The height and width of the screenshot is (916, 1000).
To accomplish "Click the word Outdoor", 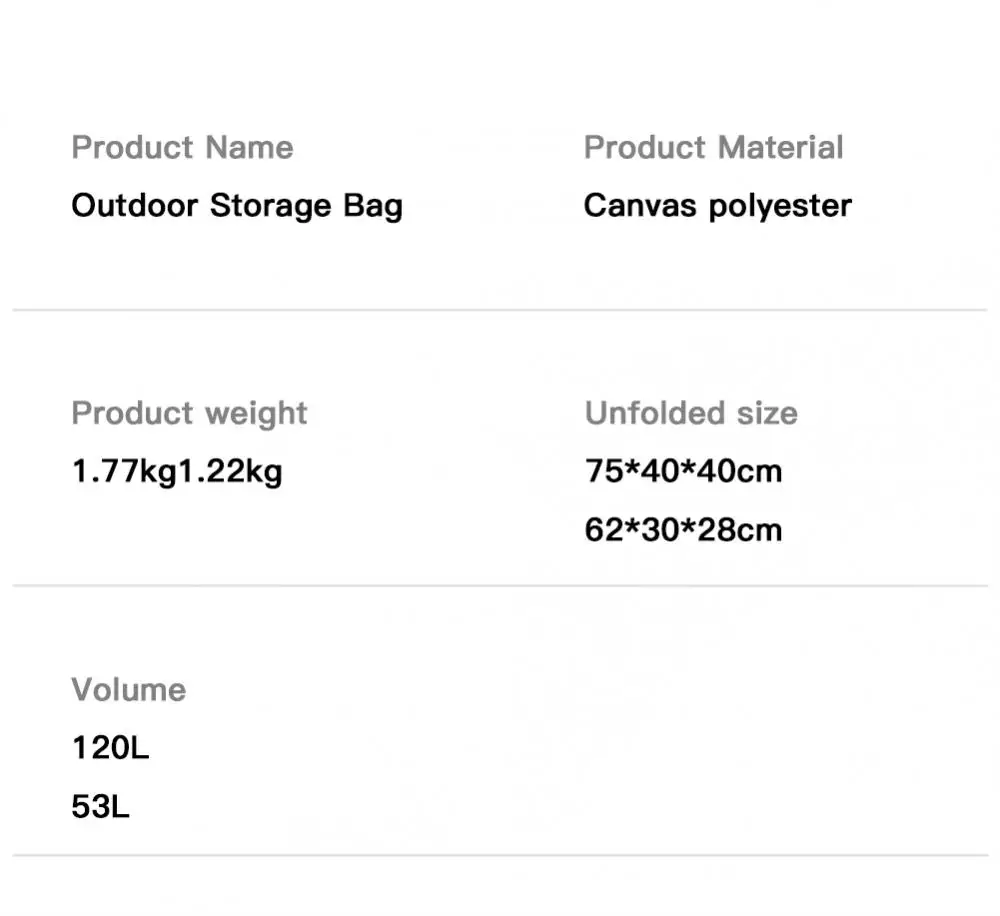I will (x=136, y=206).
